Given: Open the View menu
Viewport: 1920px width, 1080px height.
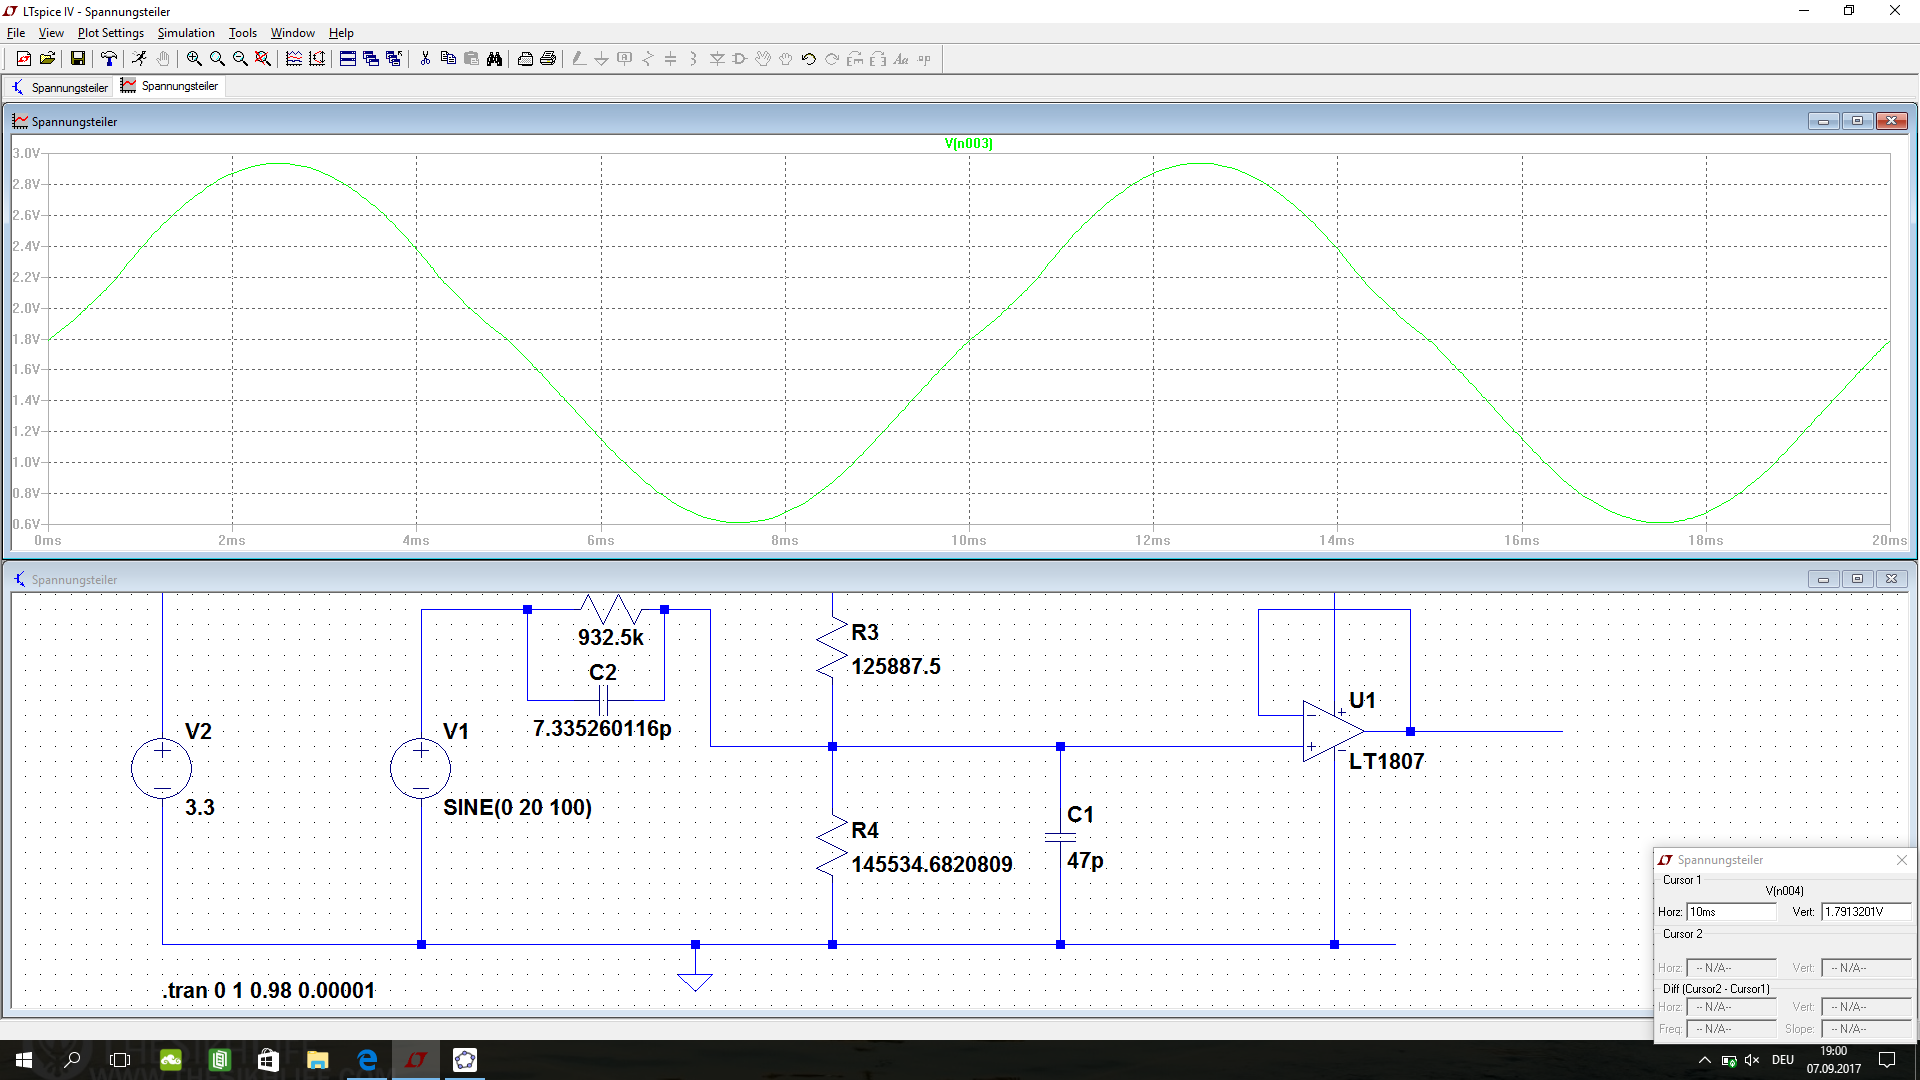Looking at the screenshot, I should pyautogui.click(x=51, y=33).
